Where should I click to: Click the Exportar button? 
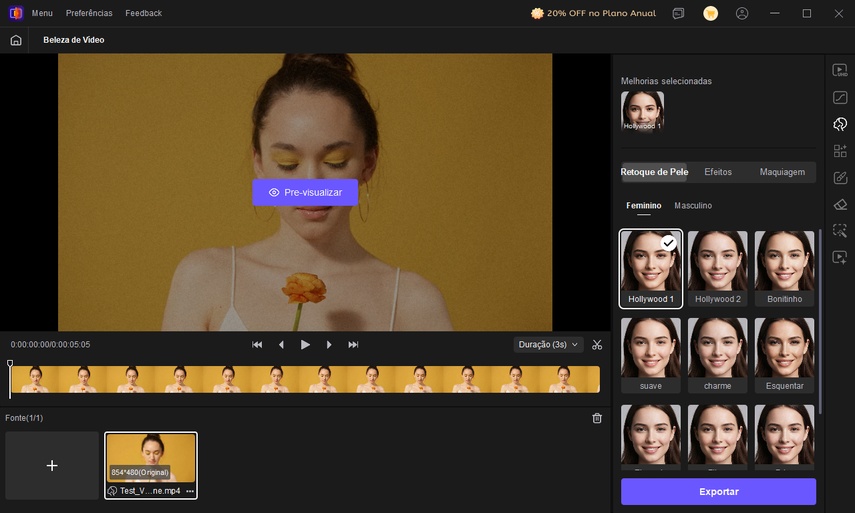[718, 492]
